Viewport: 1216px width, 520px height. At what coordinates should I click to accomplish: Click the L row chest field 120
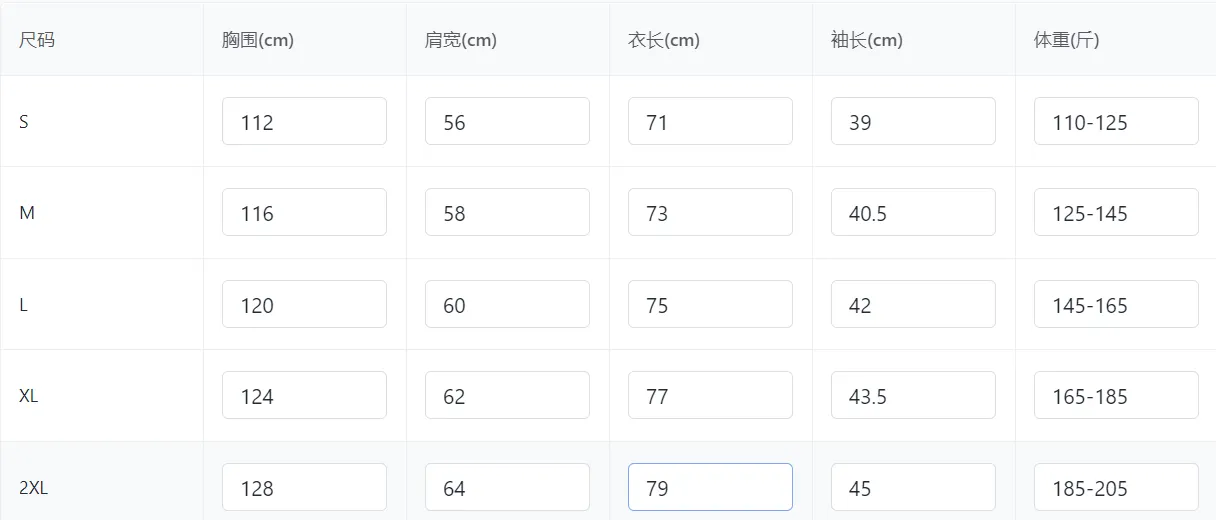pyautogui.click(x=304, y=304)
